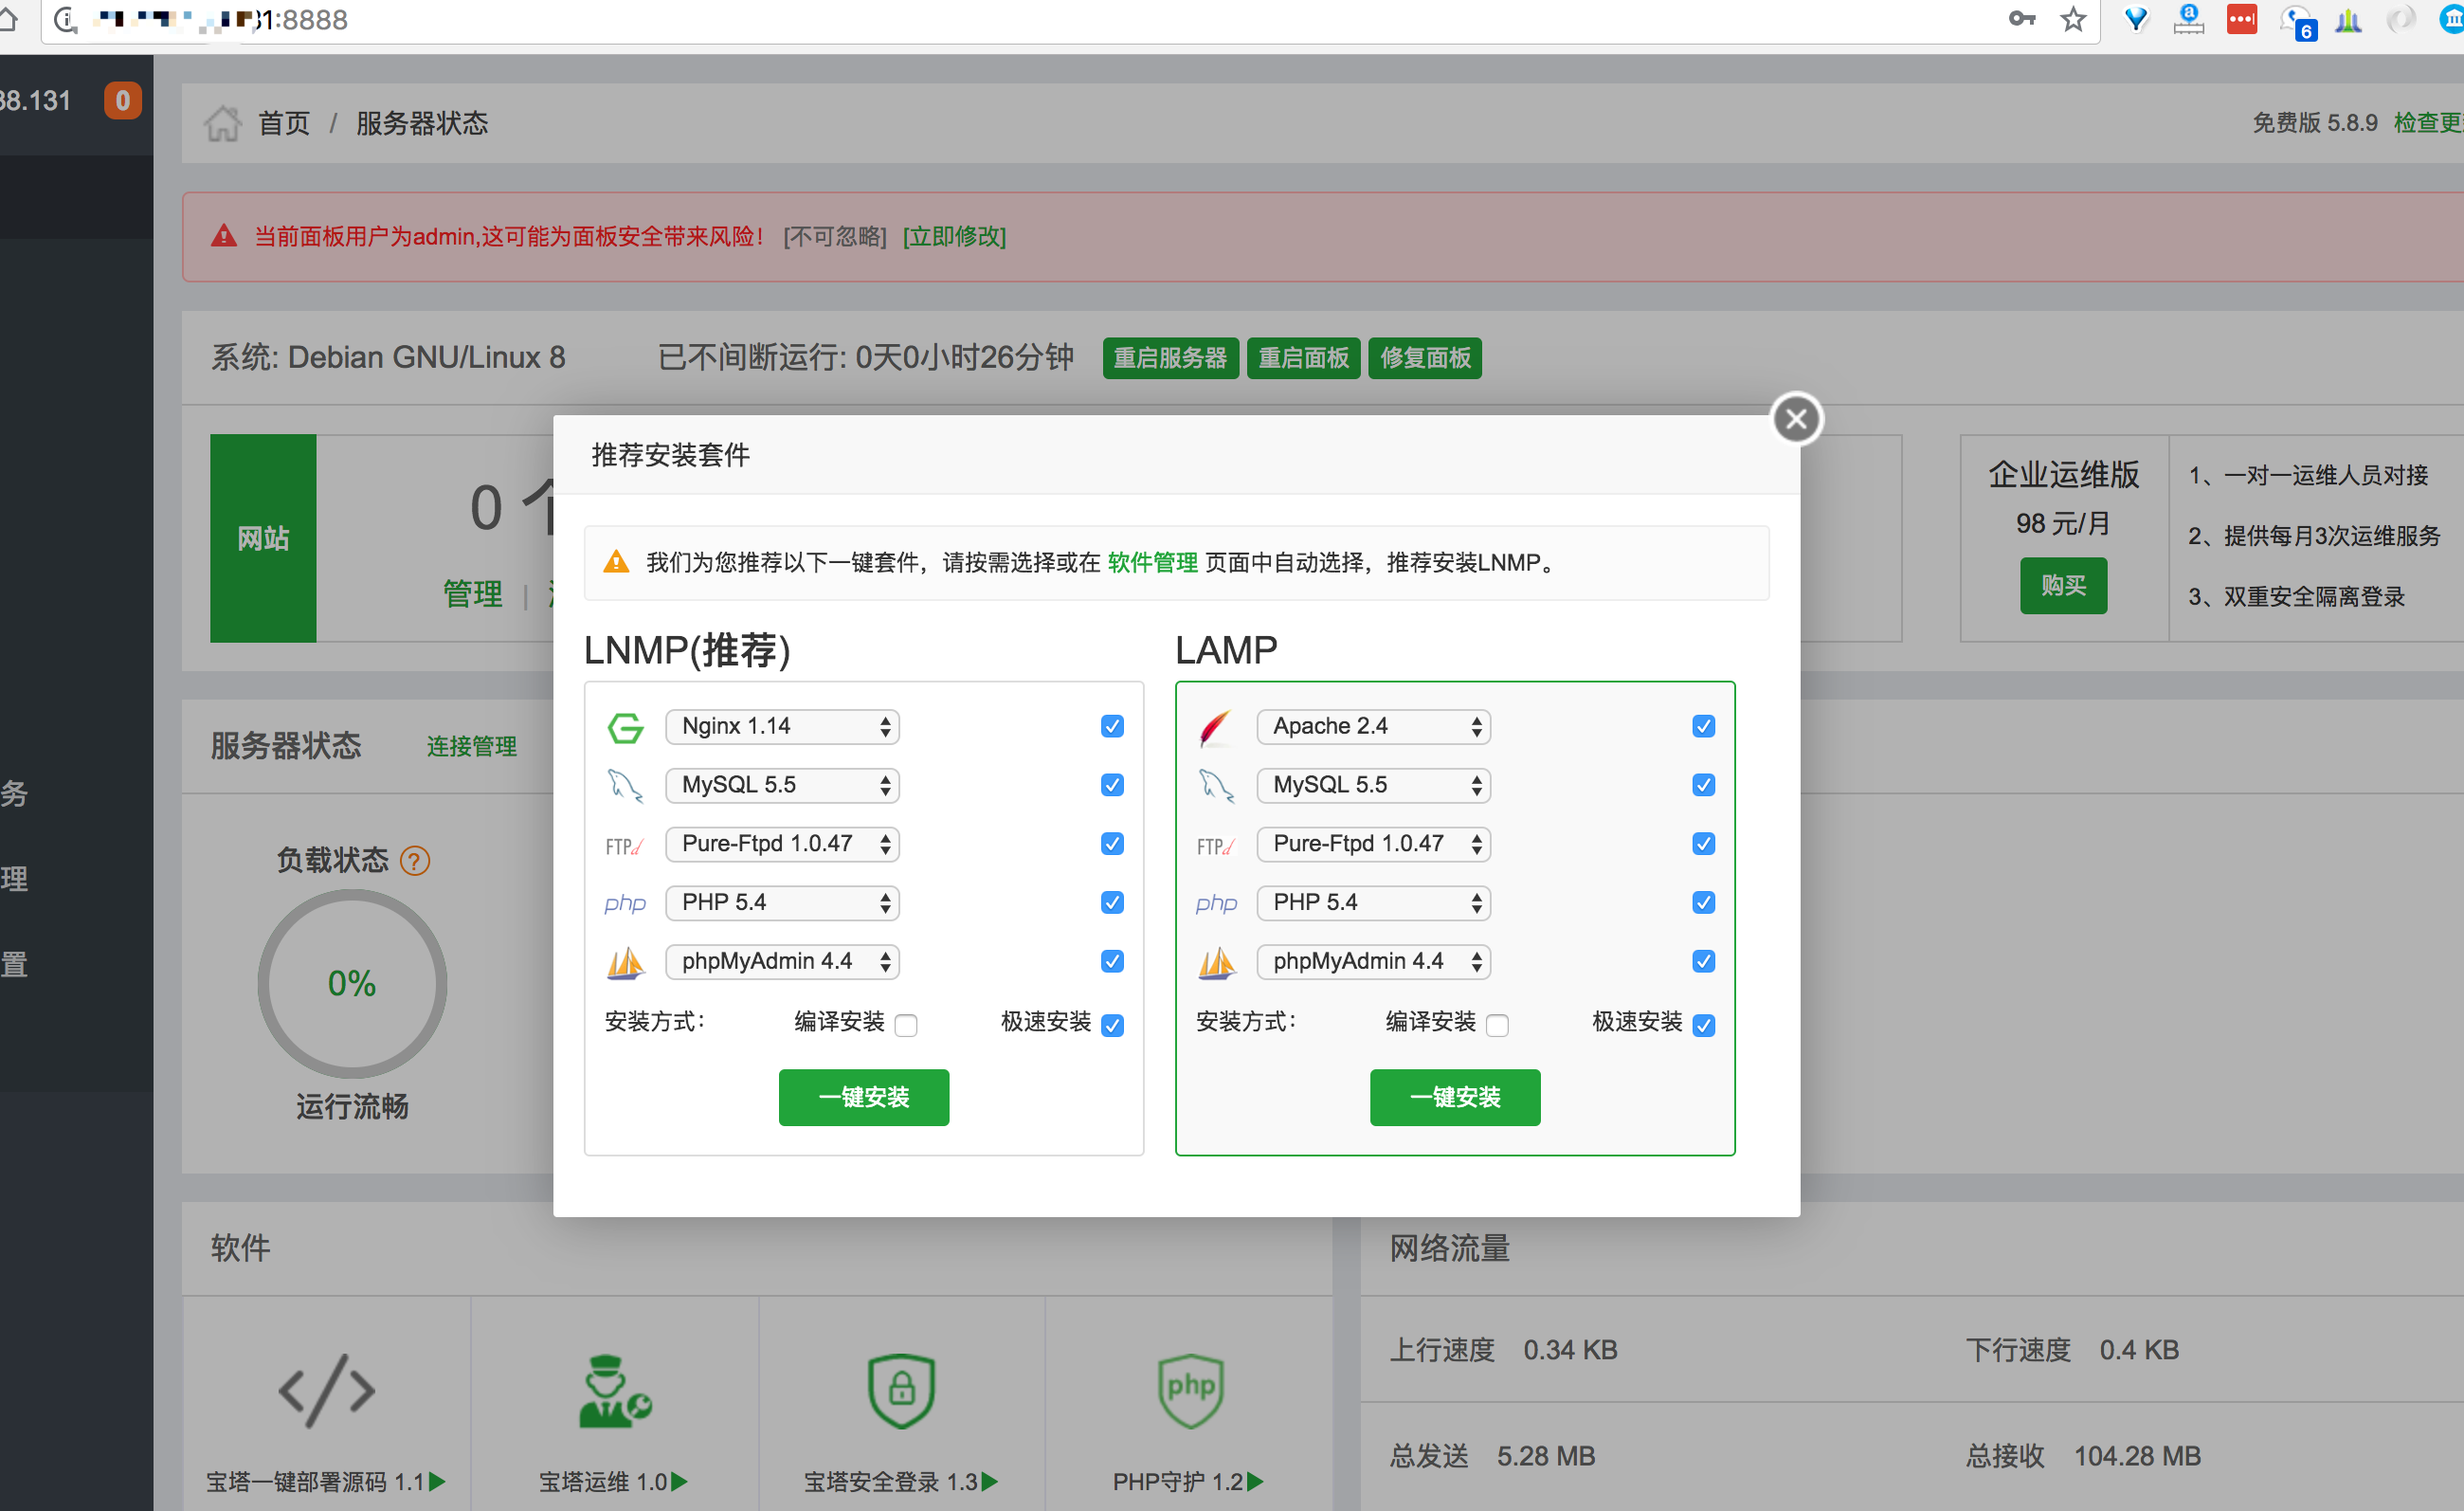Click the FTP icon in LNMP list

(x=624, y=846)
